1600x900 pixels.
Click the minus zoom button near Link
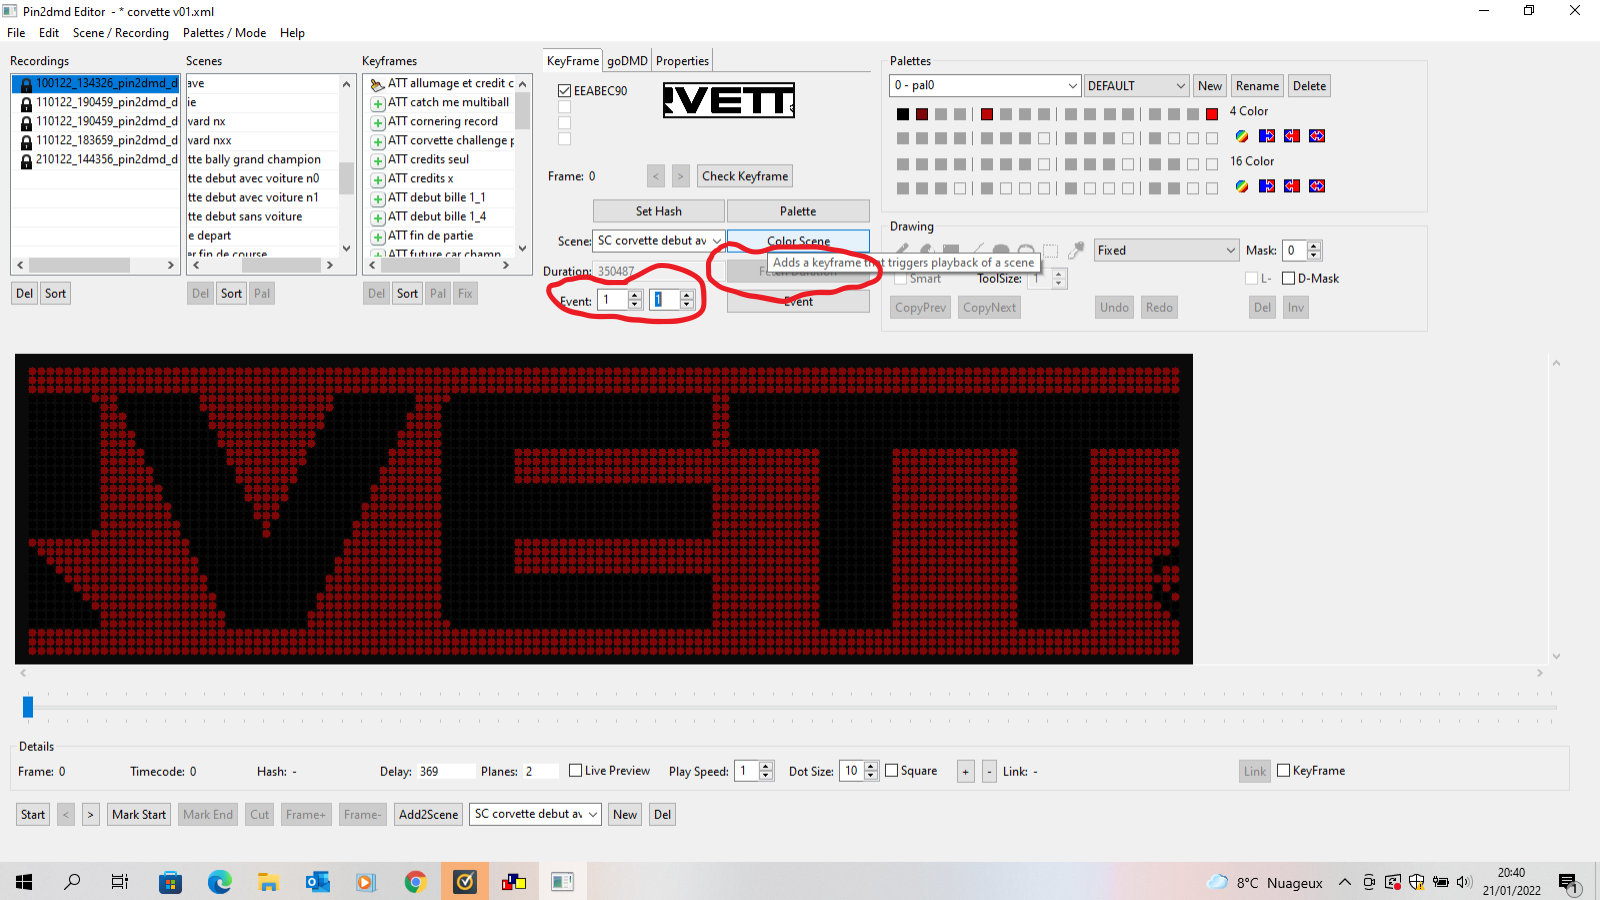click(x=989, y=771)
